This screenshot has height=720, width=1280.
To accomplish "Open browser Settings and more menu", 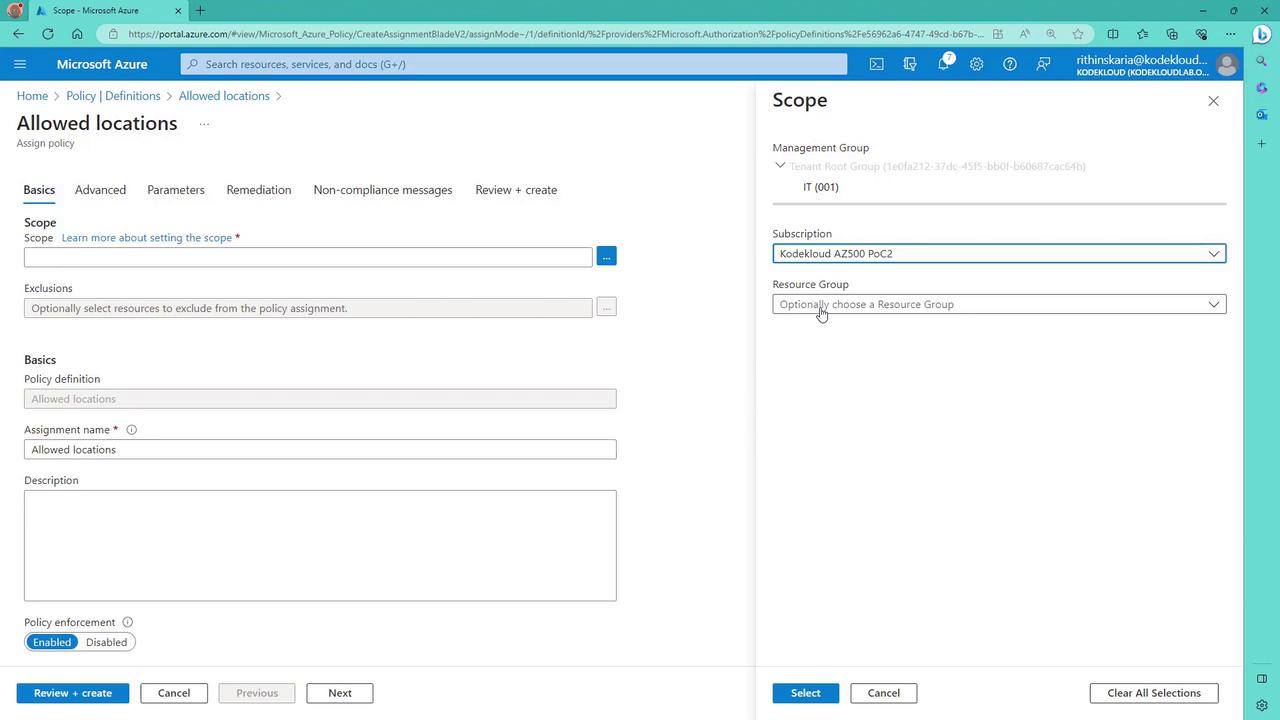I will pos(1231,34).
